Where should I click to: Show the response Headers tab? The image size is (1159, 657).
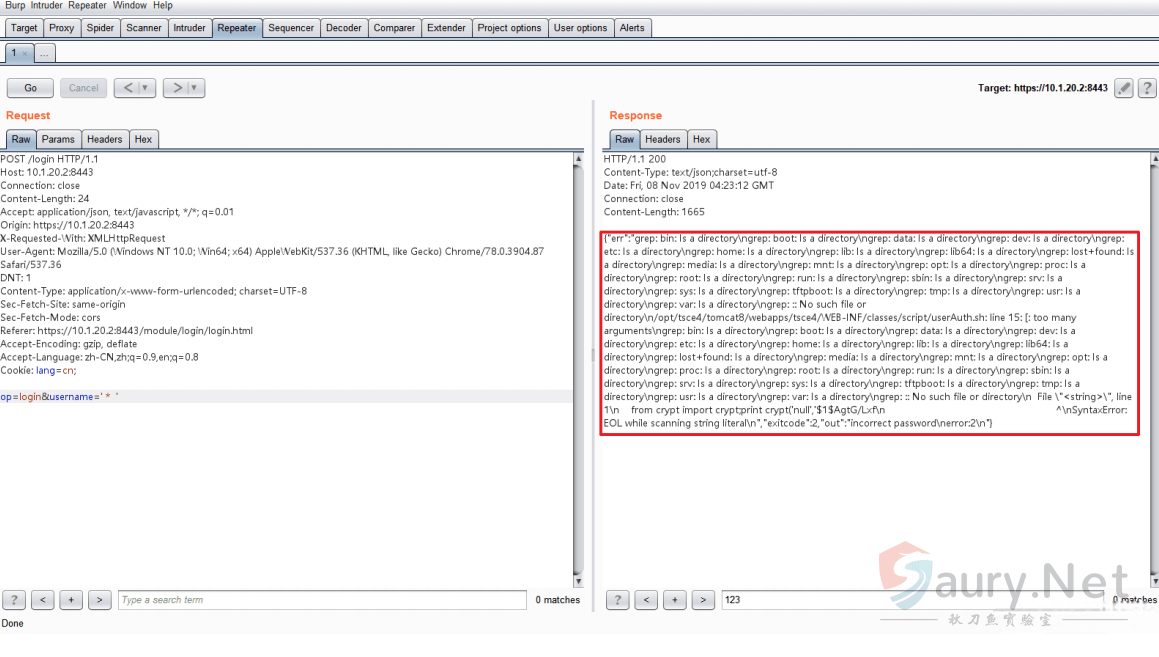pos(662,139)
